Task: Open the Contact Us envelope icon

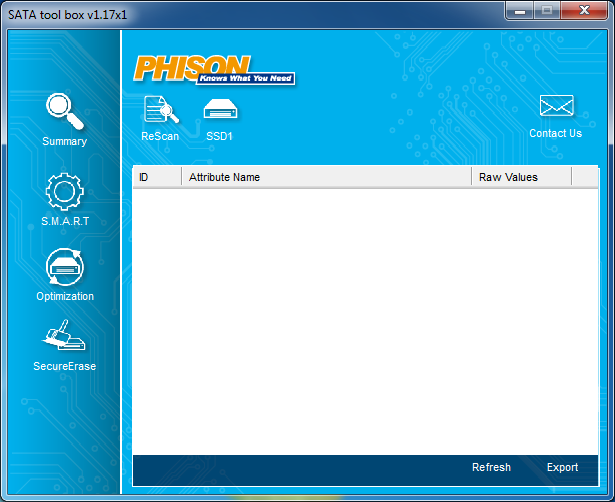Action: (557, 105)
